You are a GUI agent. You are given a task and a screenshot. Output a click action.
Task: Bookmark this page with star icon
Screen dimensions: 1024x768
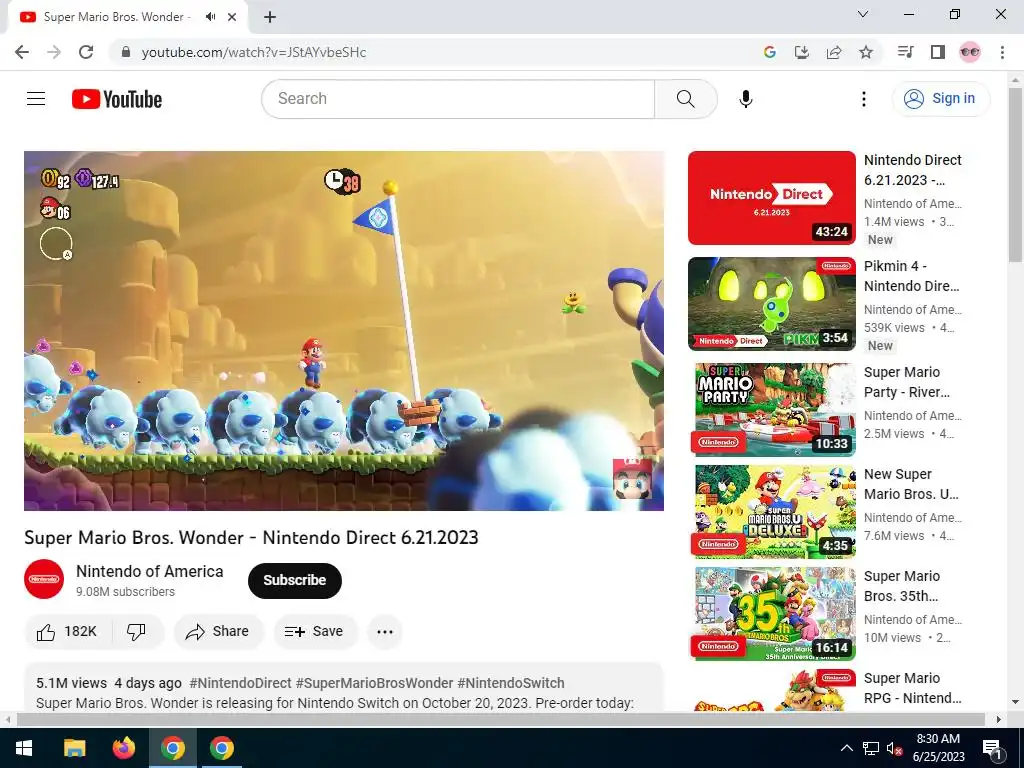click(x=866, y=52)
